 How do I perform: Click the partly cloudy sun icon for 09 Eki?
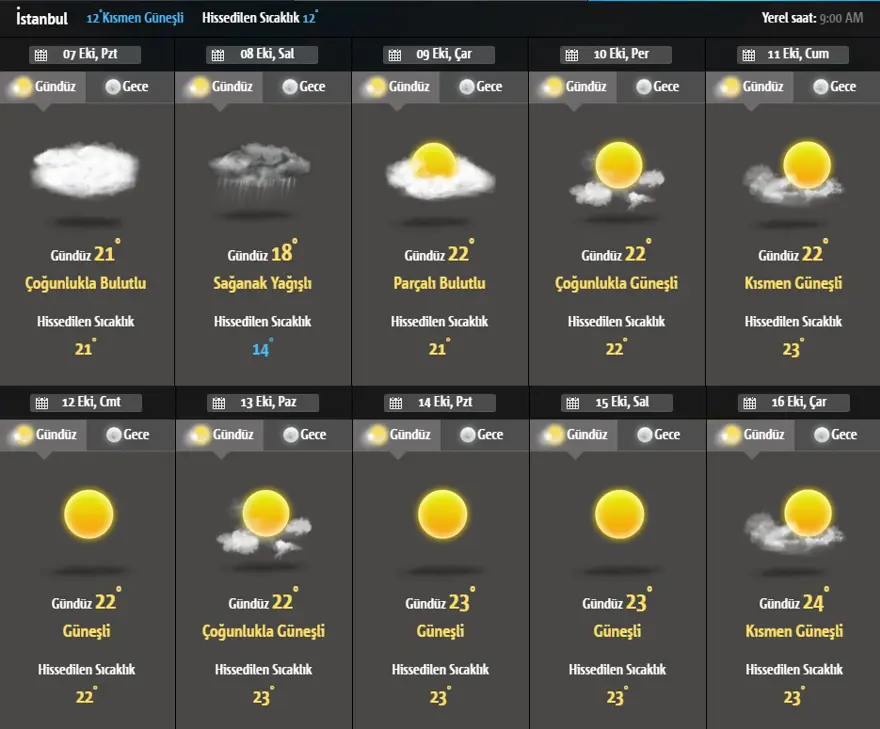click(x=439, y=170)
